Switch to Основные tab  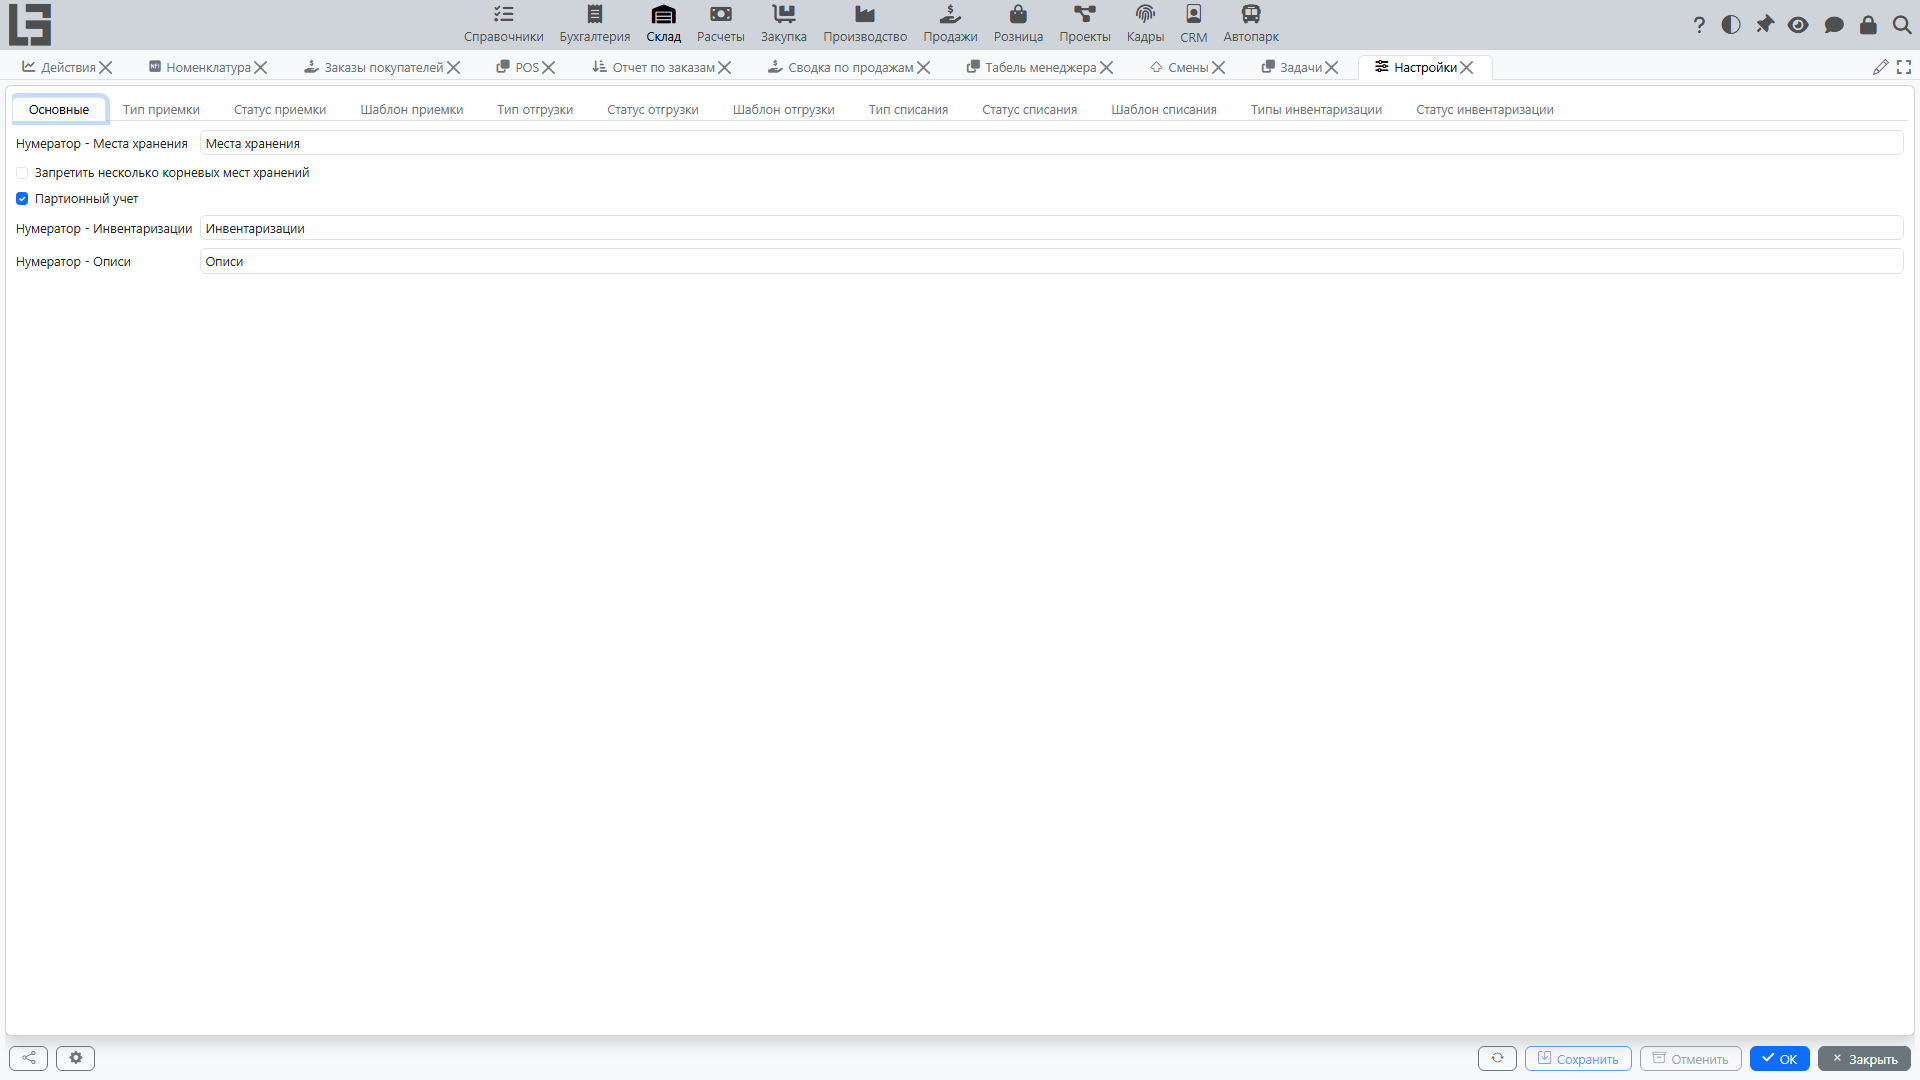(x=59, y=110)
